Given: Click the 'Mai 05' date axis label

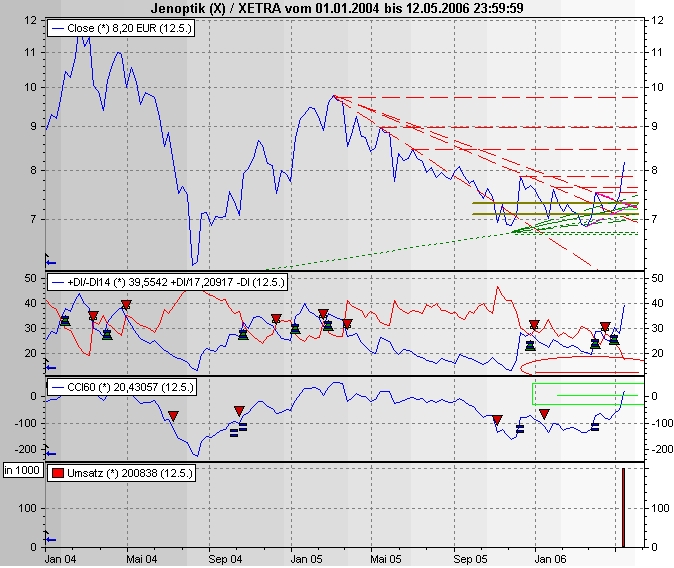Looking at the screenshot, I should 386,559.
